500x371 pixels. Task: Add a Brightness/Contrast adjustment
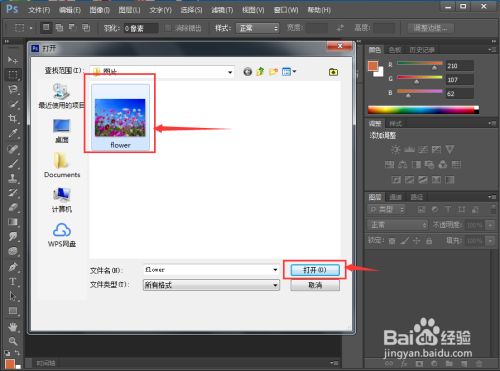396,149
